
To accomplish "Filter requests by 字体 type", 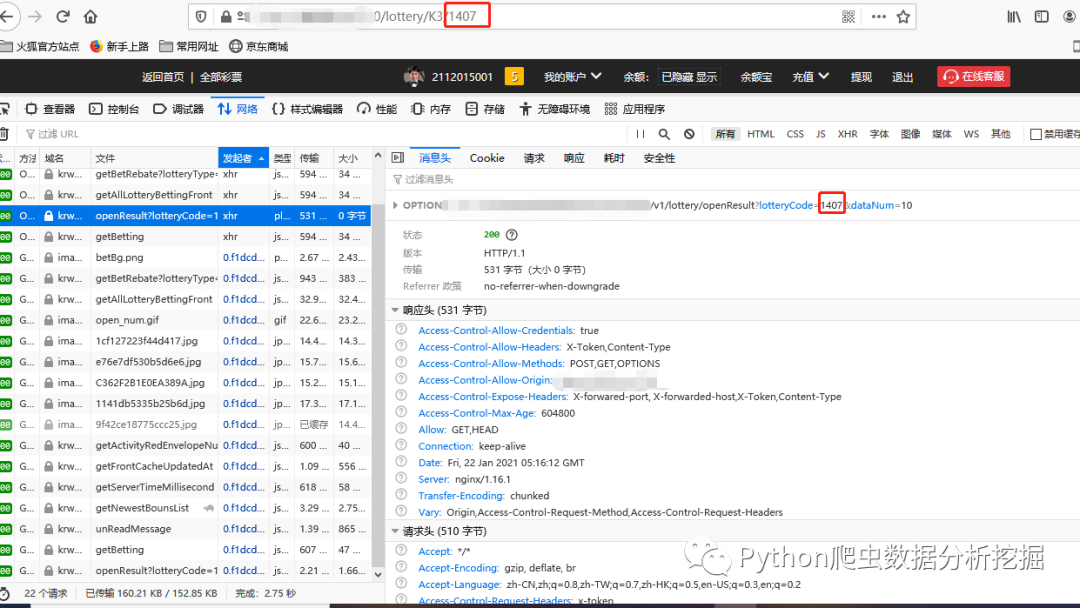I will point(879,134).
